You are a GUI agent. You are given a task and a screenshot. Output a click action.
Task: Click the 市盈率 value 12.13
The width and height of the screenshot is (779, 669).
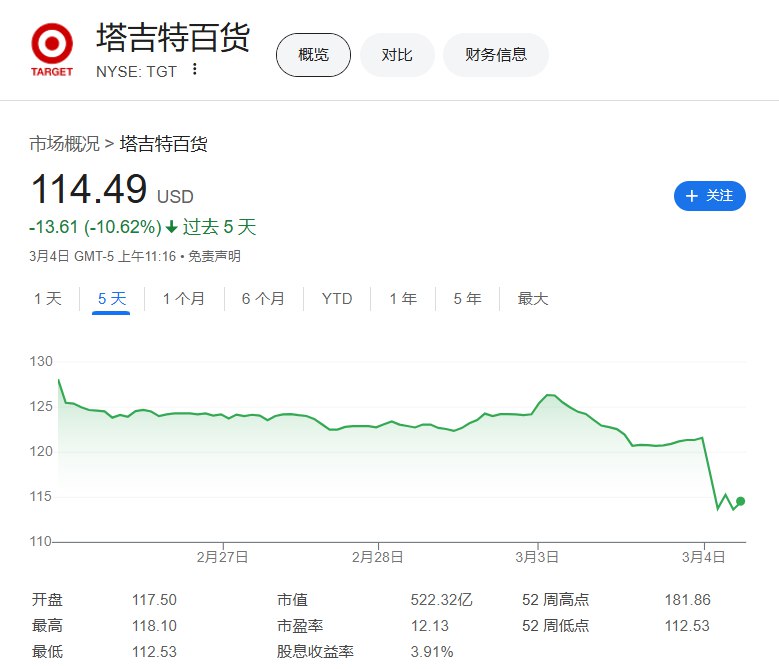tap(430, 625)
